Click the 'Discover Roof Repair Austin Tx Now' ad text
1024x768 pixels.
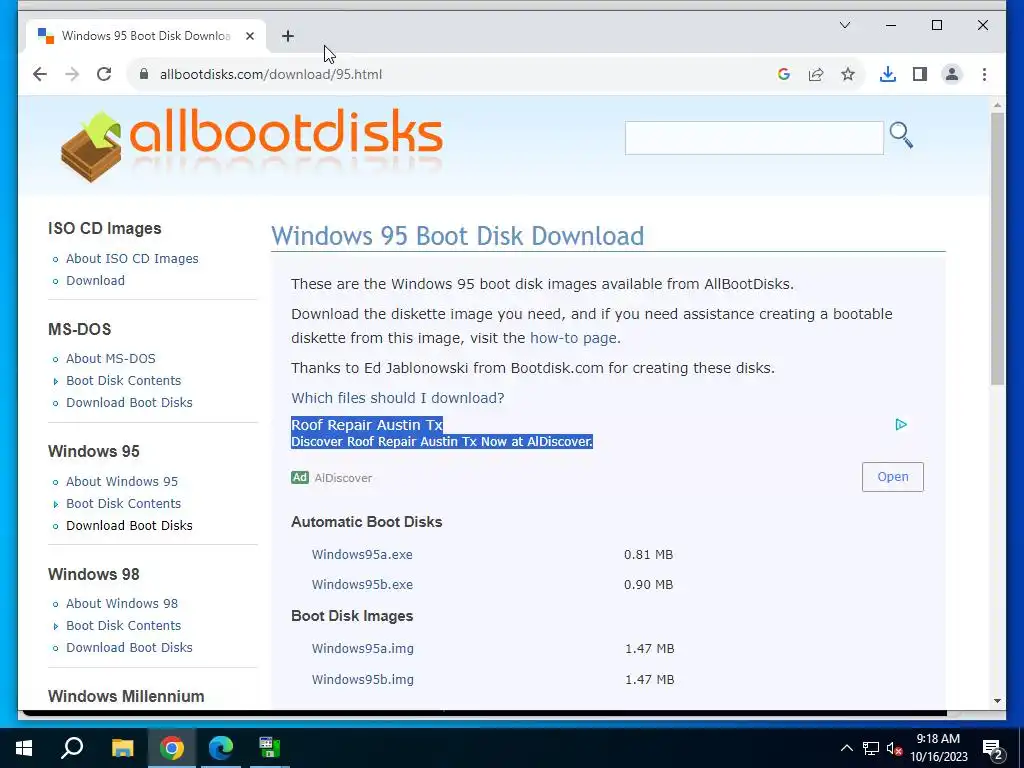[x=442, y=441]
